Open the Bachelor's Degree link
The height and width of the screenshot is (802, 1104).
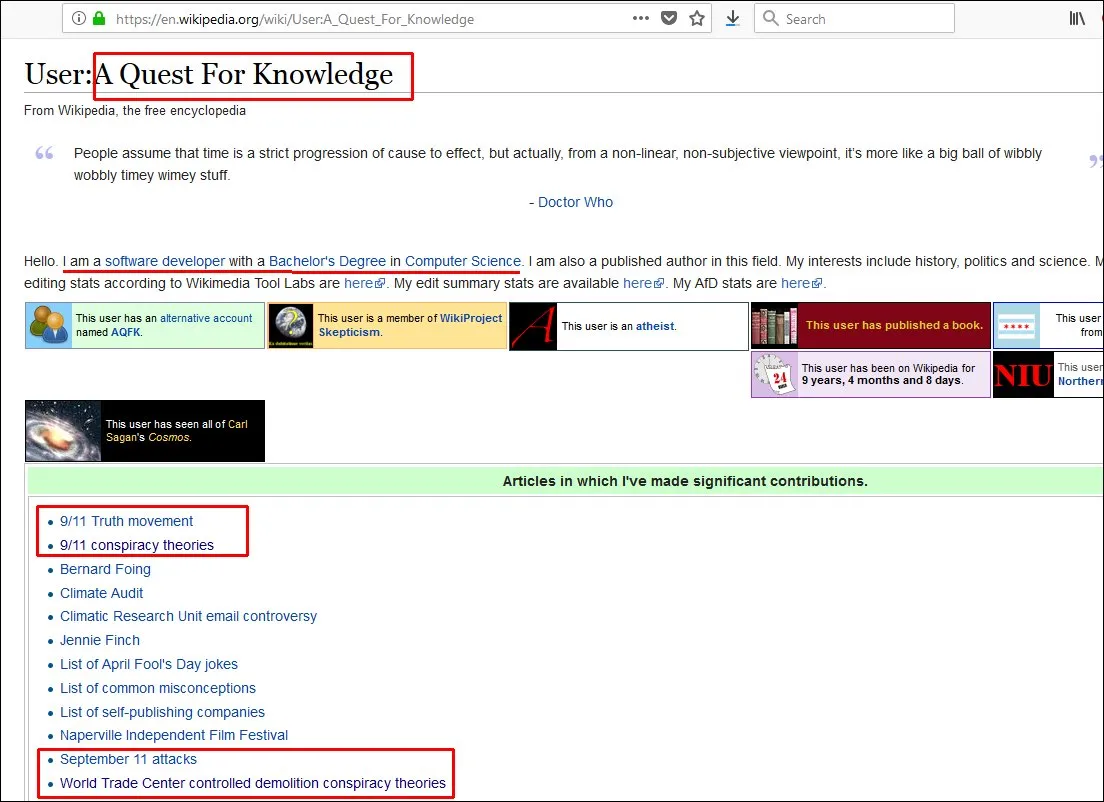pos(327,261)
